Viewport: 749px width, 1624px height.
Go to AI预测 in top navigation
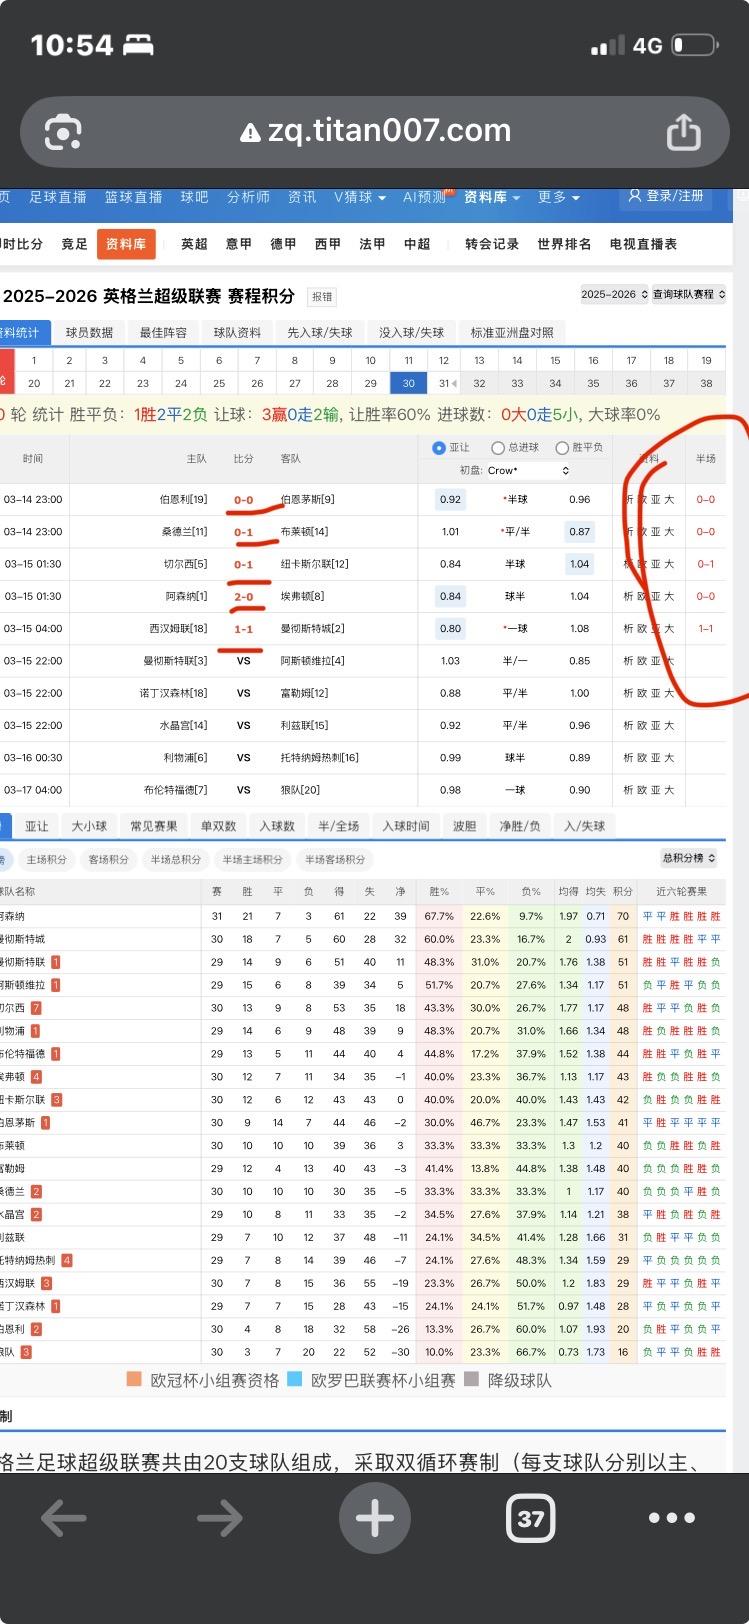(425, 197)
